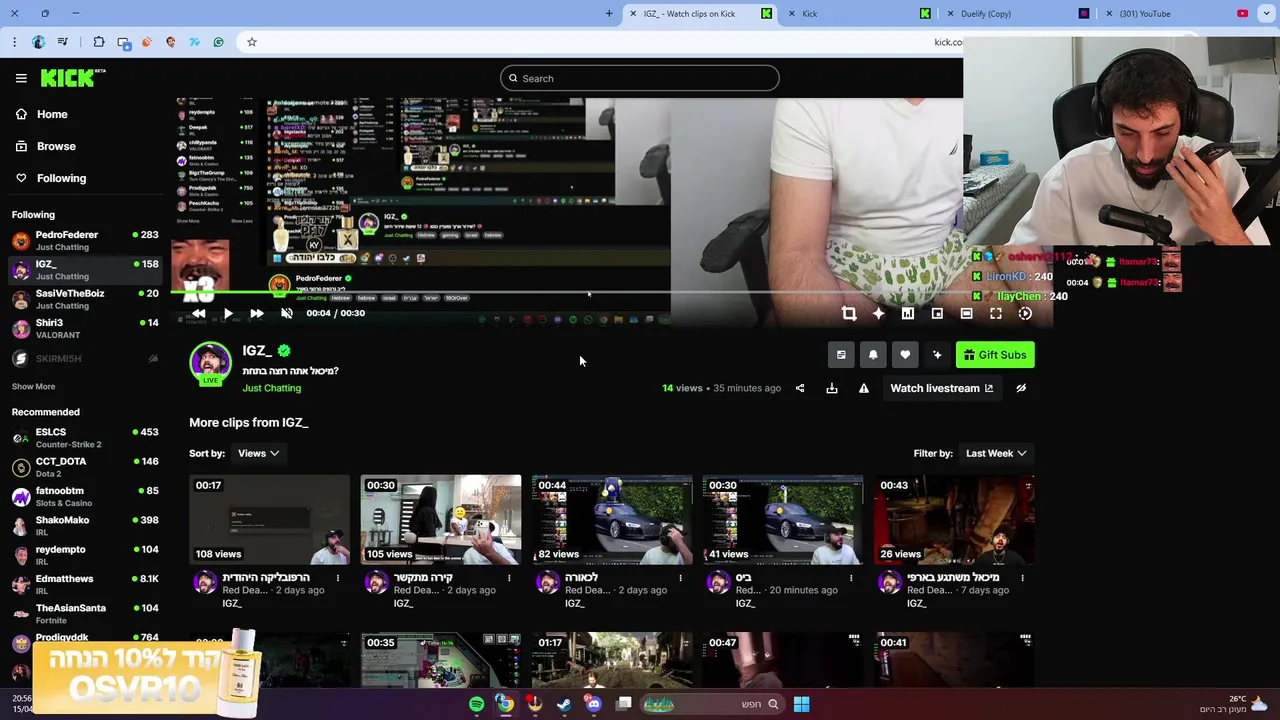Image resolution: width=1280 pixels, height=720 pixels.
Task: Report the clip via warning icon
Action: coord(864,388)
